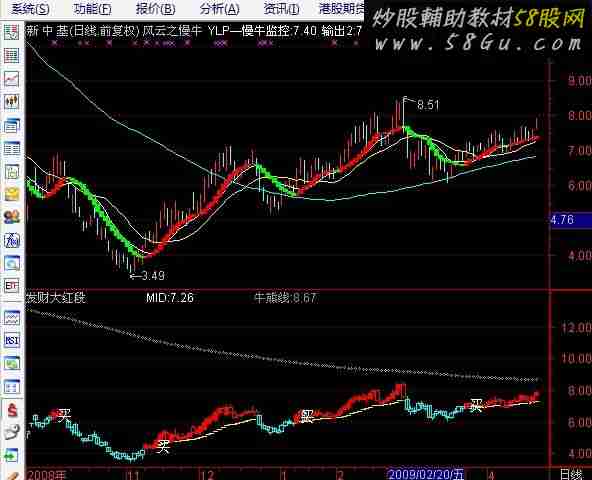Screen dimensions: 592x480
Task: Open the 资讯(I) menu
Action: click(281, 8)
